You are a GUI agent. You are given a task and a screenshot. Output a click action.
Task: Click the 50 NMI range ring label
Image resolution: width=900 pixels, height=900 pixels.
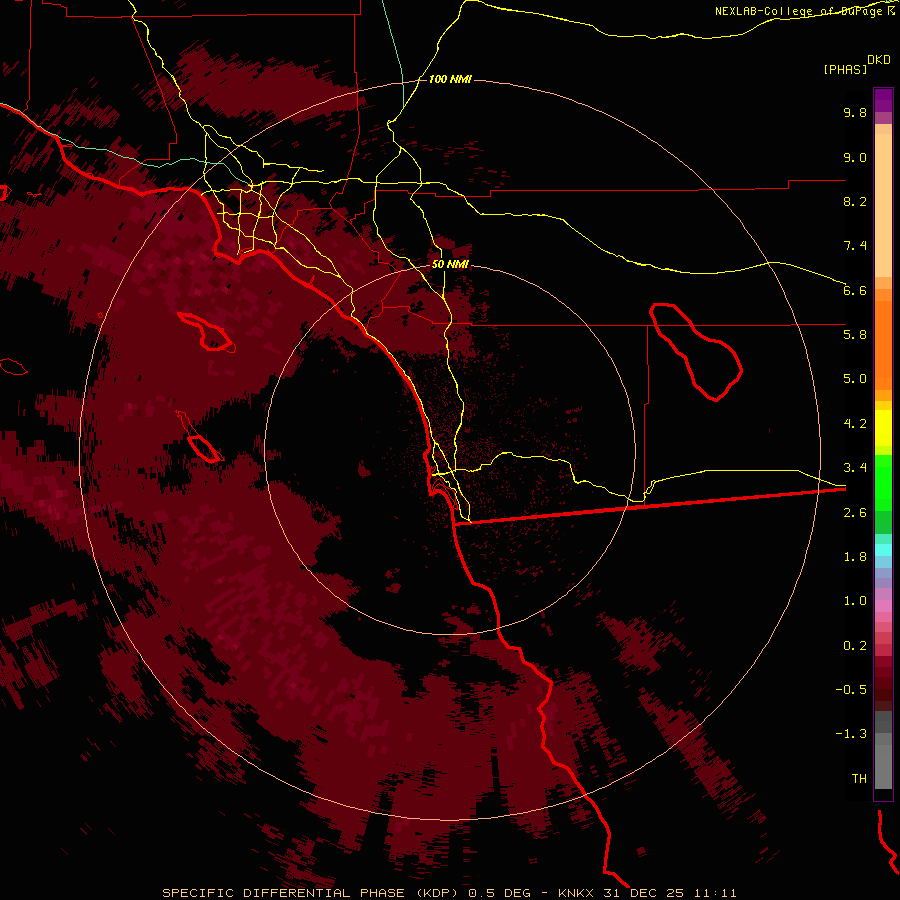(450, 265)
